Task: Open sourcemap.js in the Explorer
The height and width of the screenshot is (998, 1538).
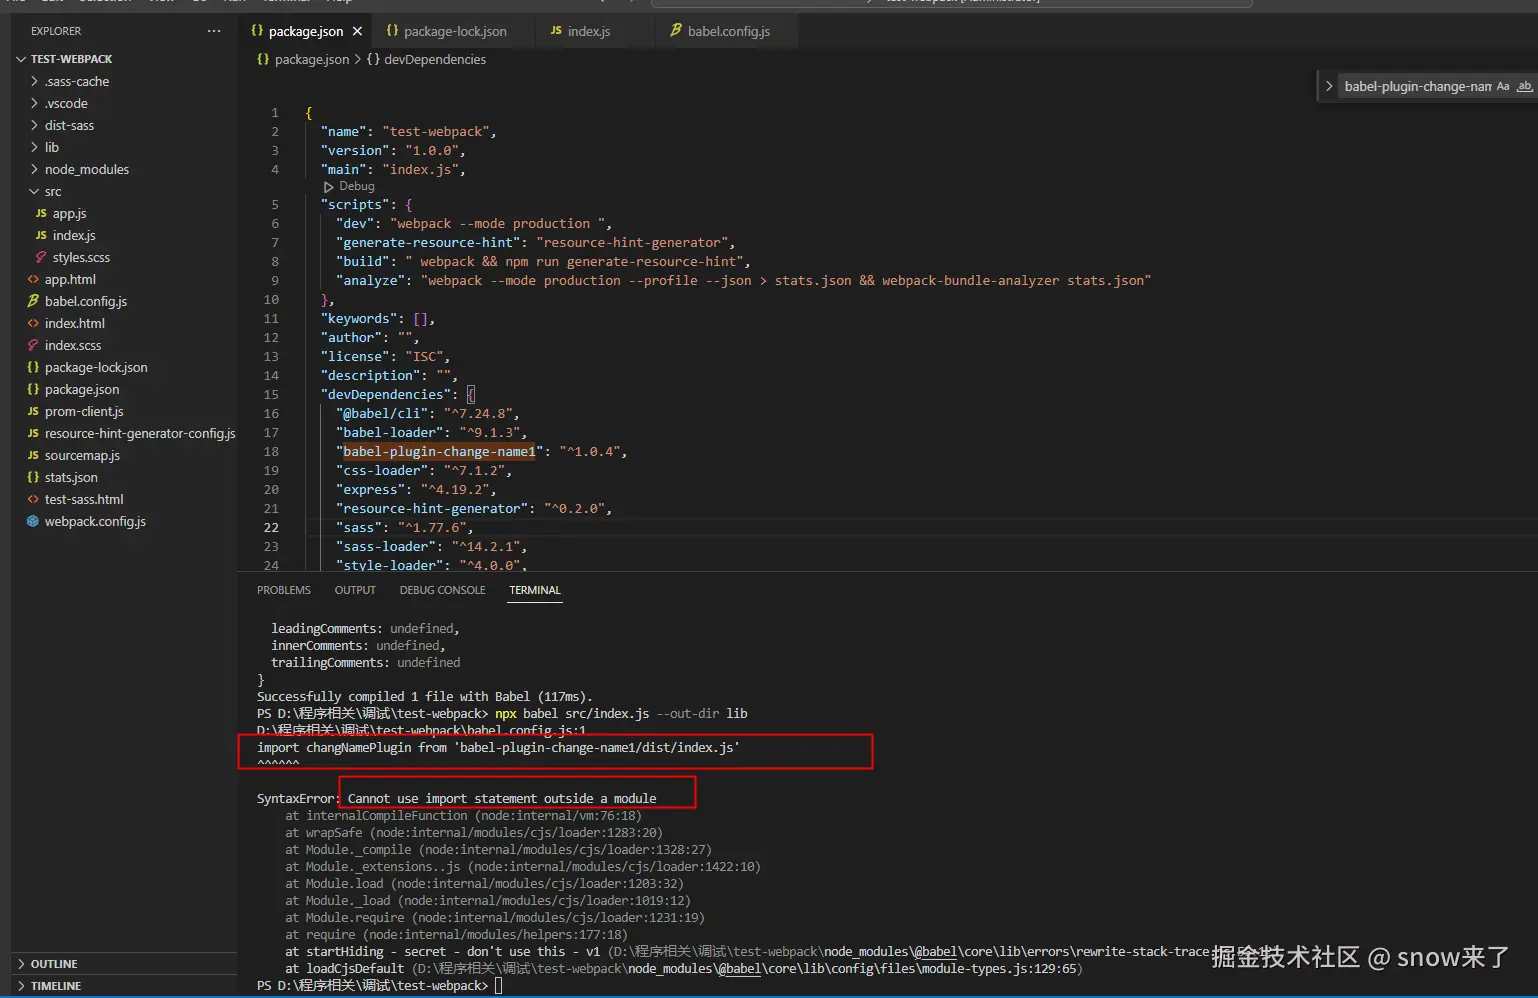Action: pos(82,455)
